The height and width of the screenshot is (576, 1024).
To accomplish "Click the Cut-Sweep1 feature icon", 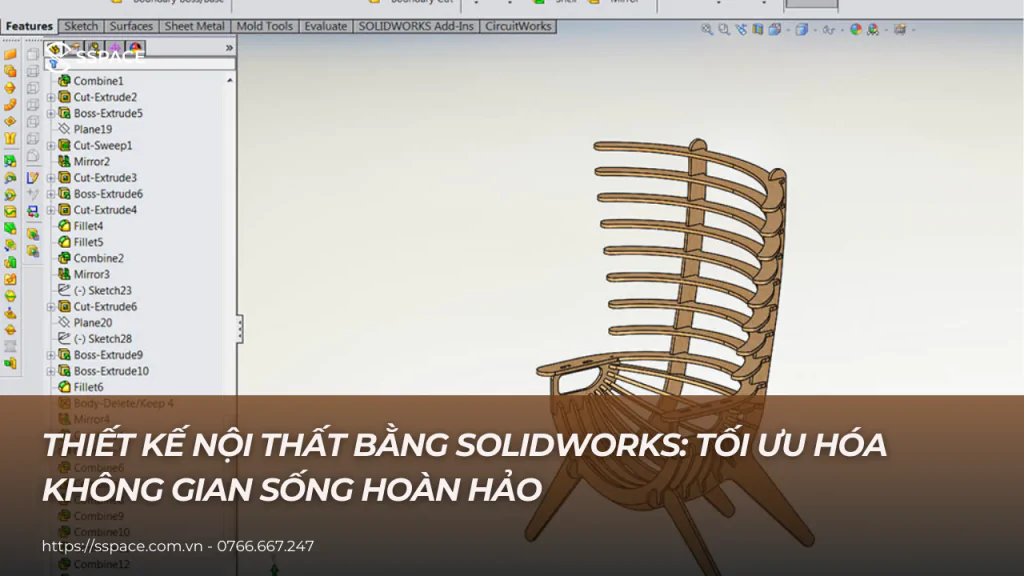I will pyautogui.click(x=64, y=145).
